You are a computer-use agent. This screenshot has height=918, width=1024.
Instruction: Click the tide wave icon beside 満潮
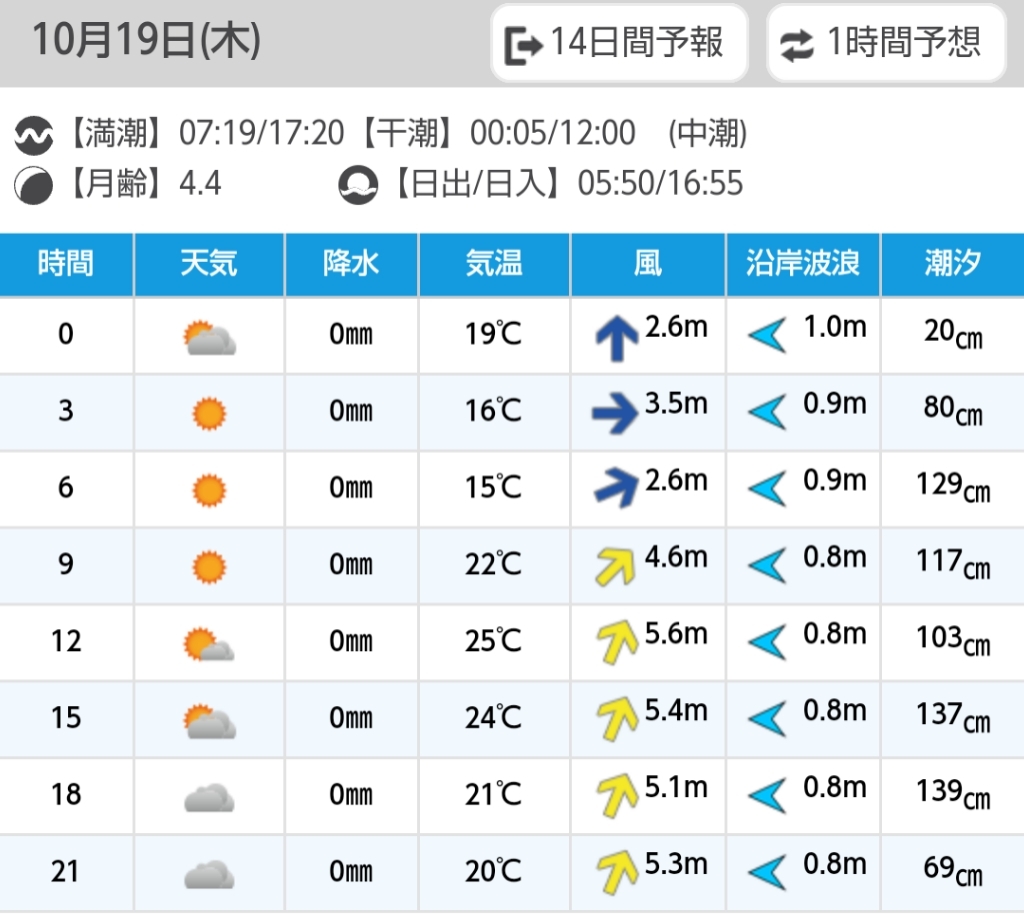click(x=33, y=135)
